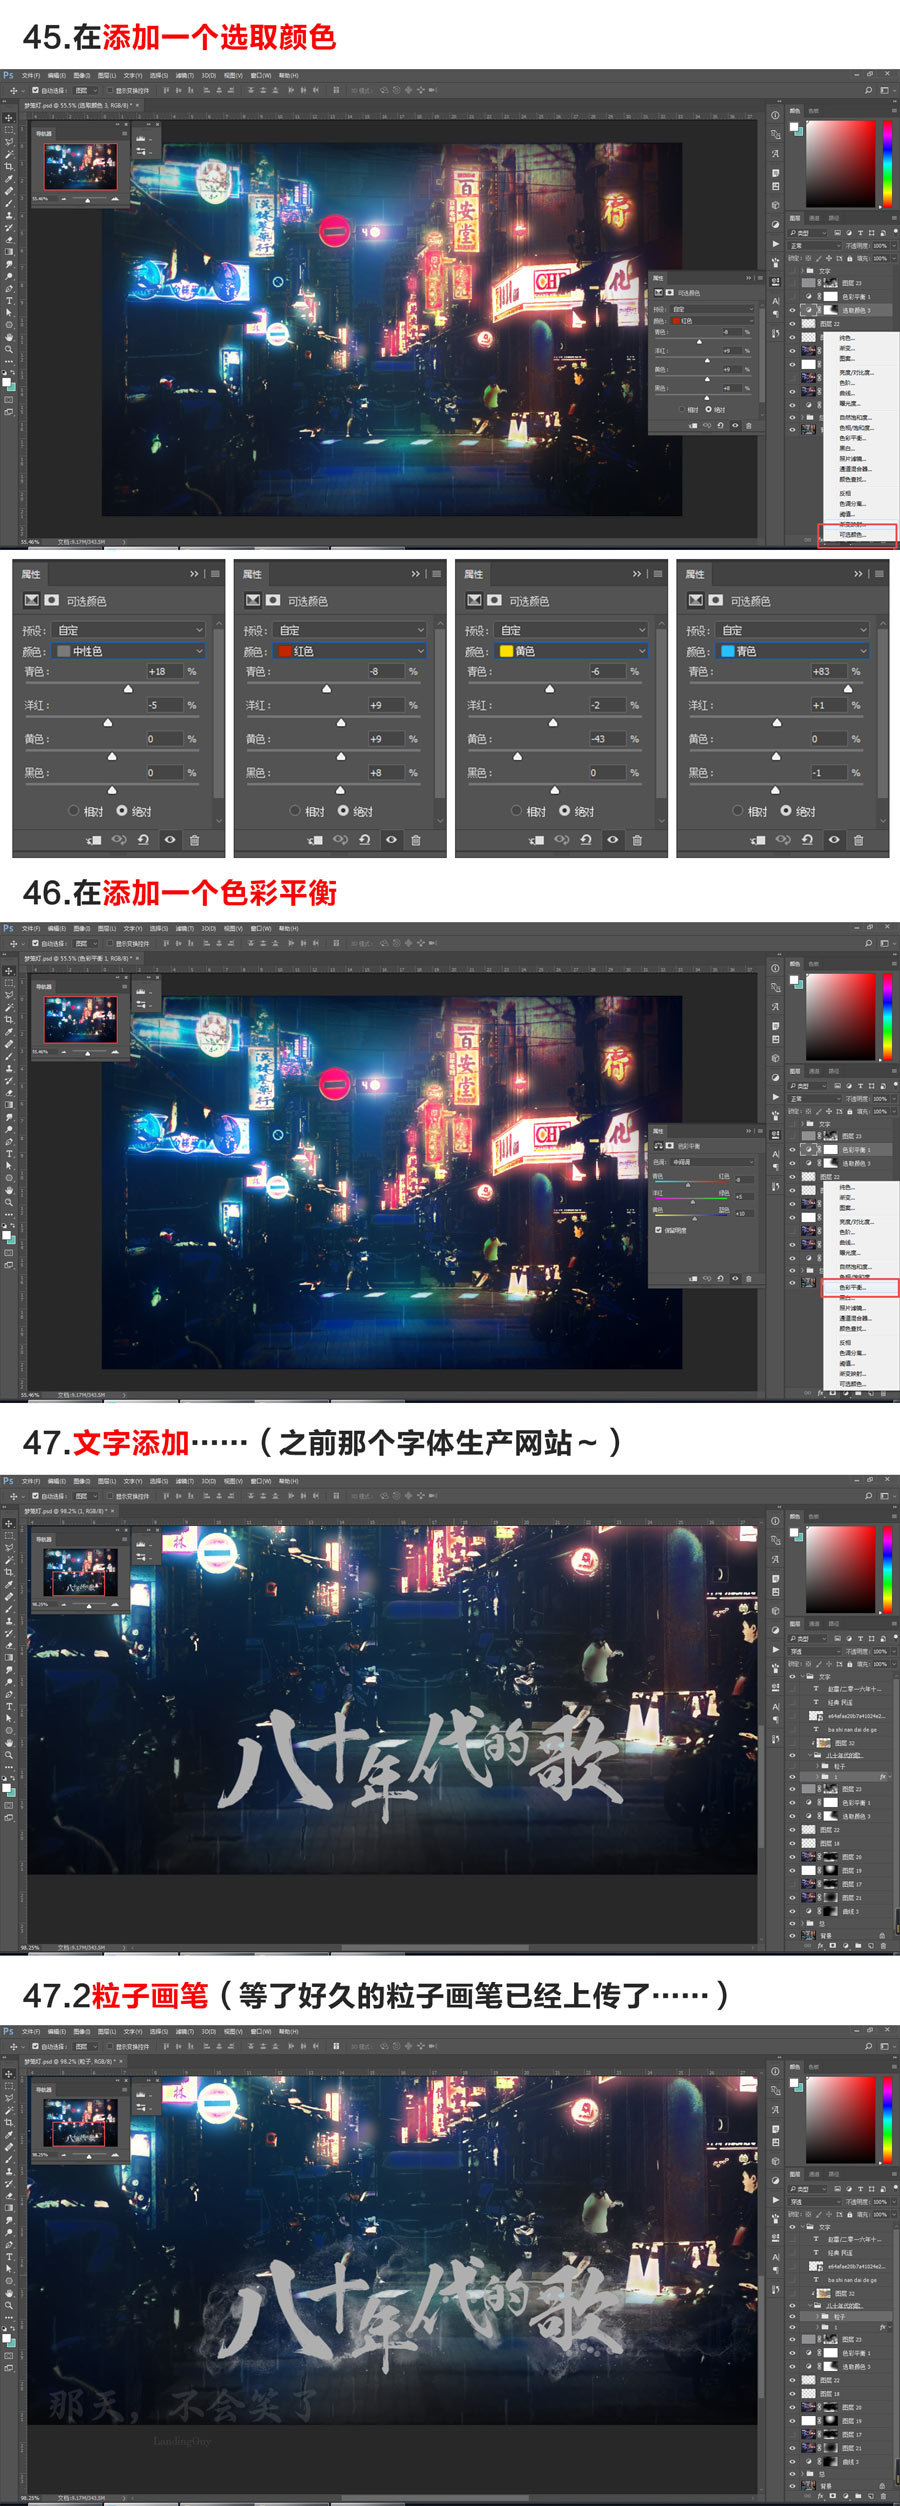Open 文件(F) menu in step 45 Photoshop window
900x2506 pixels.
point(31,75)
